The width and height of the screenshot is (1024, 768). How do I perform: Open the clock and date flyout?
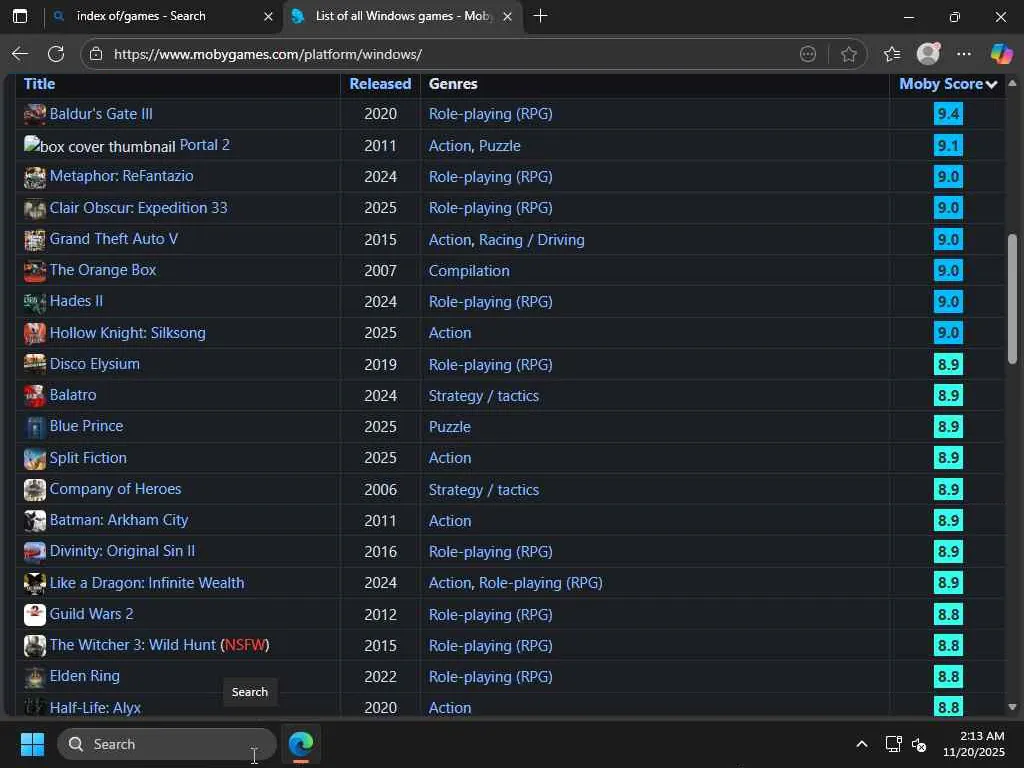[974, 744]
